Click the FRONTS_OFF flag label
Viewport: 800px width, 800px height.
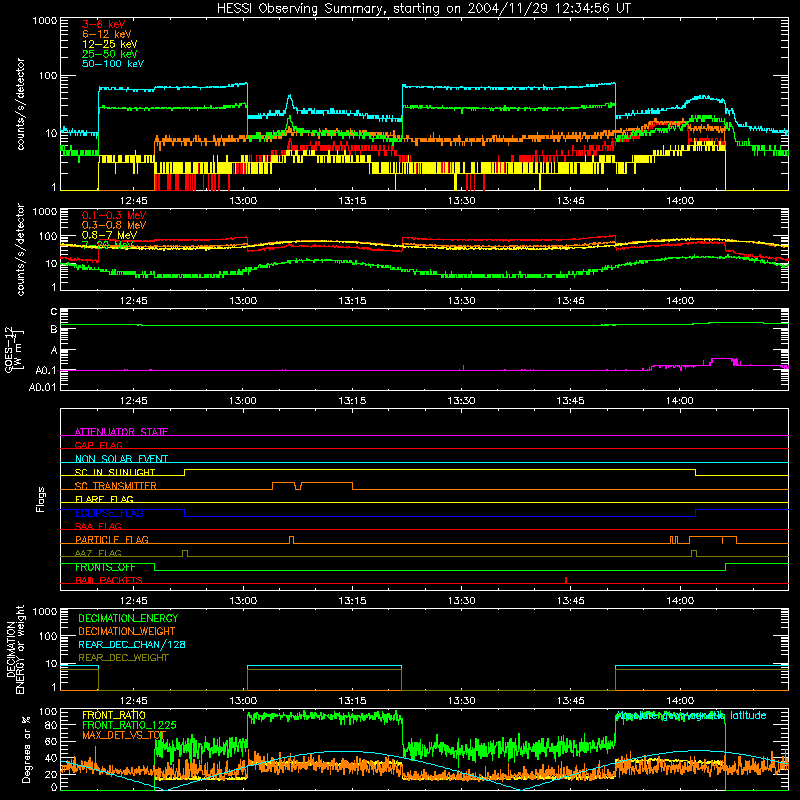(105, 567)
